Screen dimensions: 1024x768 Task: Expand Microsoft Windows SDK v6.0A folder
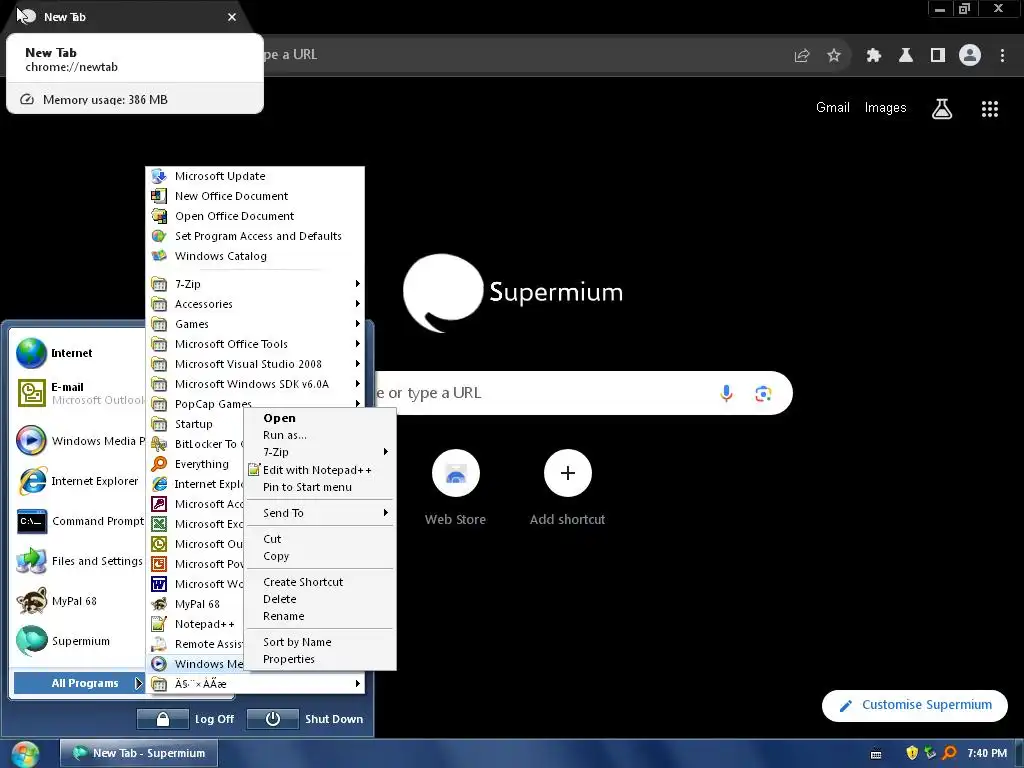[x=255, y=384]
